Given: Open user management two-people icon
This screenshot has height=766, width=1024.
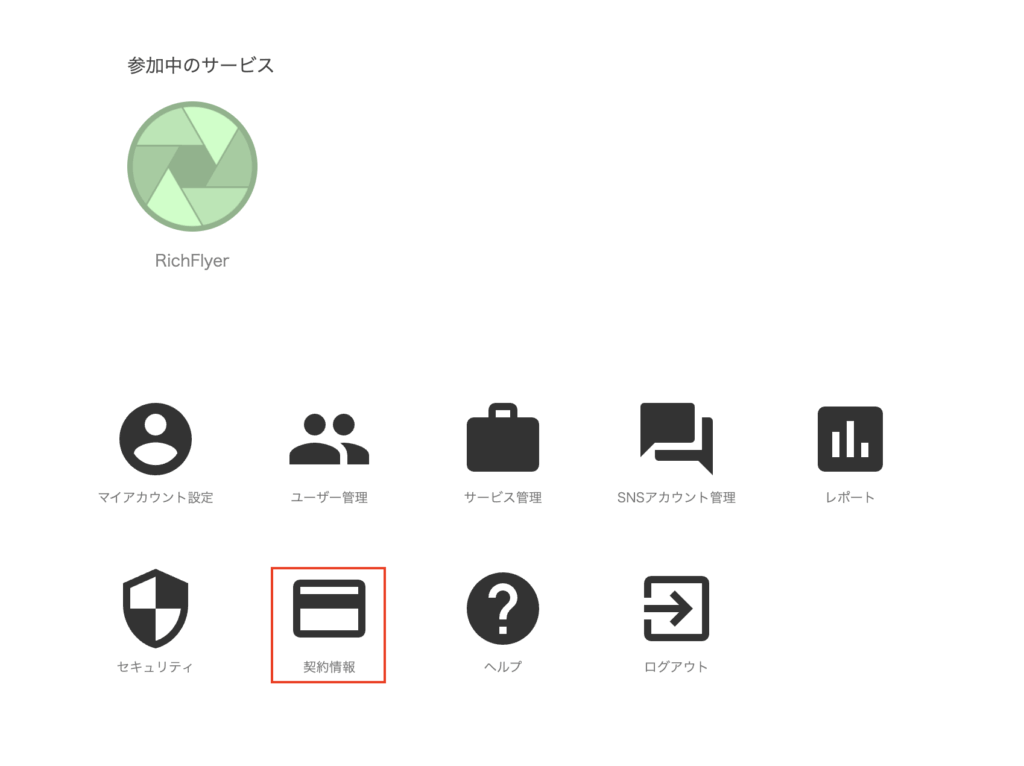Looking at the screenshot, I should pos(329,439).
